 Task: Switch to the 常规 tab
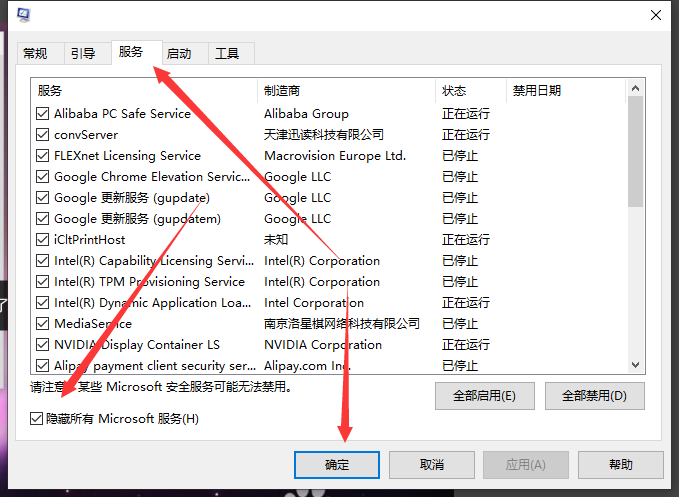click(x=35, y=54)
